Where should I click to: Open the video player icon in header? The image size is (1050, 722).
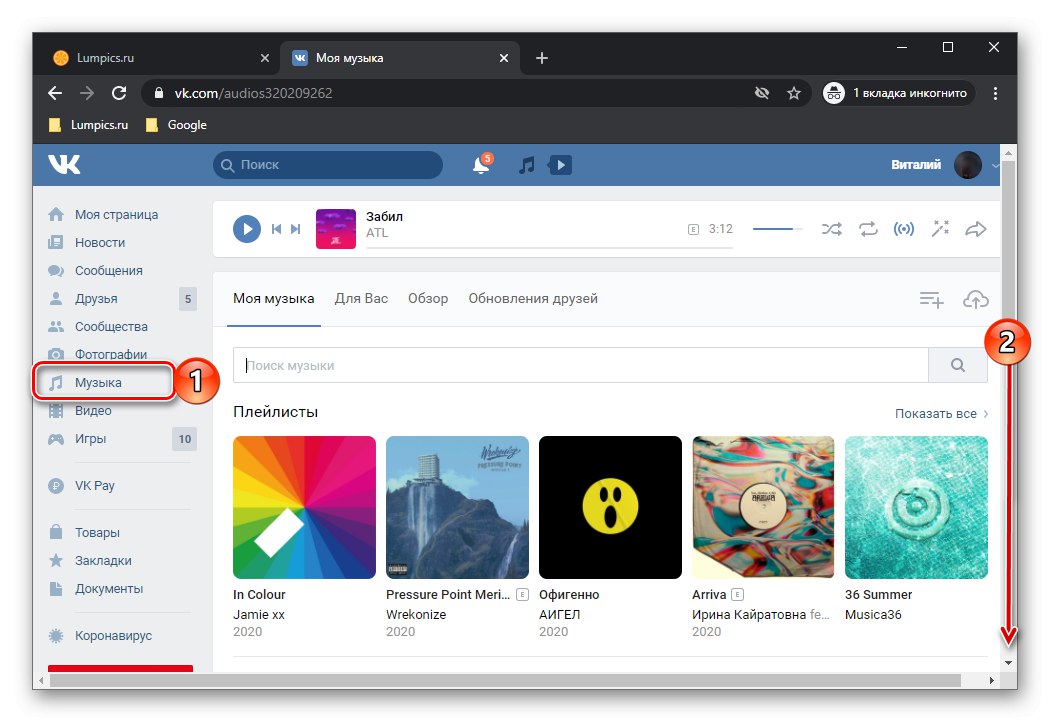560,165
